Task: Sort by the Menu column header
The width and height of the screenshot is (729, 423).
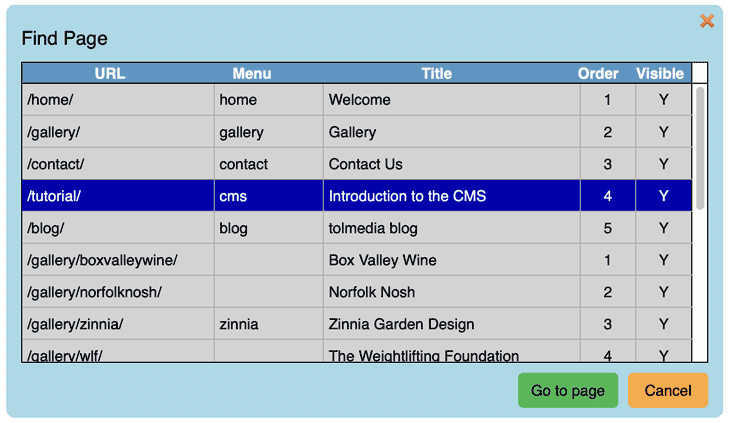Action: pos(252,73)
